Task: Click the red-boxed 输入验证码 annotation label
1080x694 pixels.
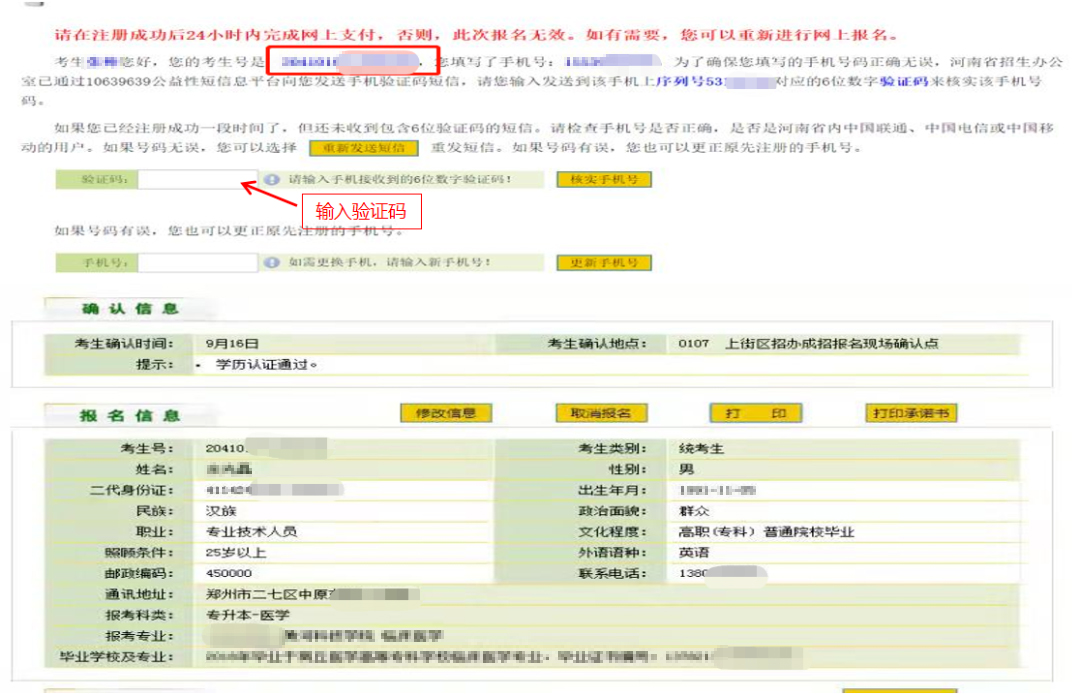Action: point(361,212)
